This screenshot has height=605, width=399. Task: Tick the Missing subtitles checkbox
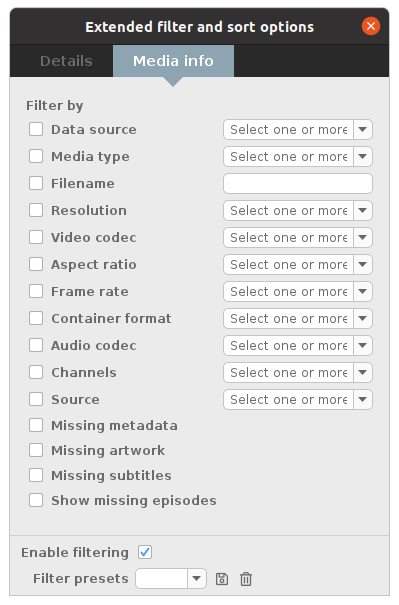click(36, 475)
